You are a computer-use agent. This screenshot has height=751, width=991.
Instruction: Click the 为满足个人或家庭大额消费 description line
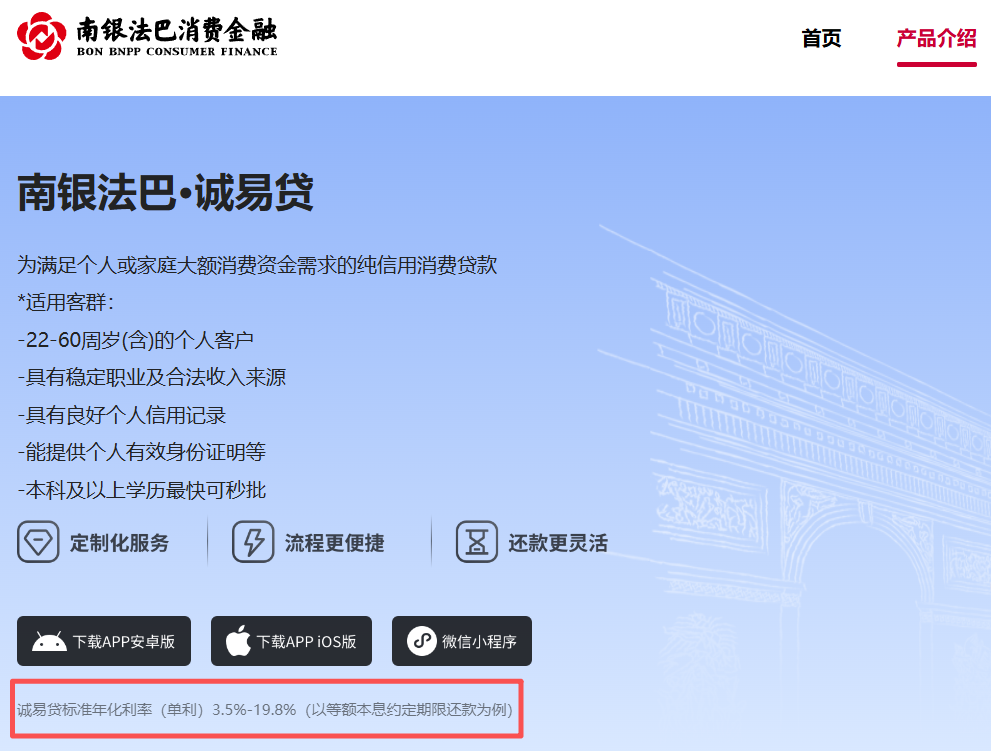(257, 265)
